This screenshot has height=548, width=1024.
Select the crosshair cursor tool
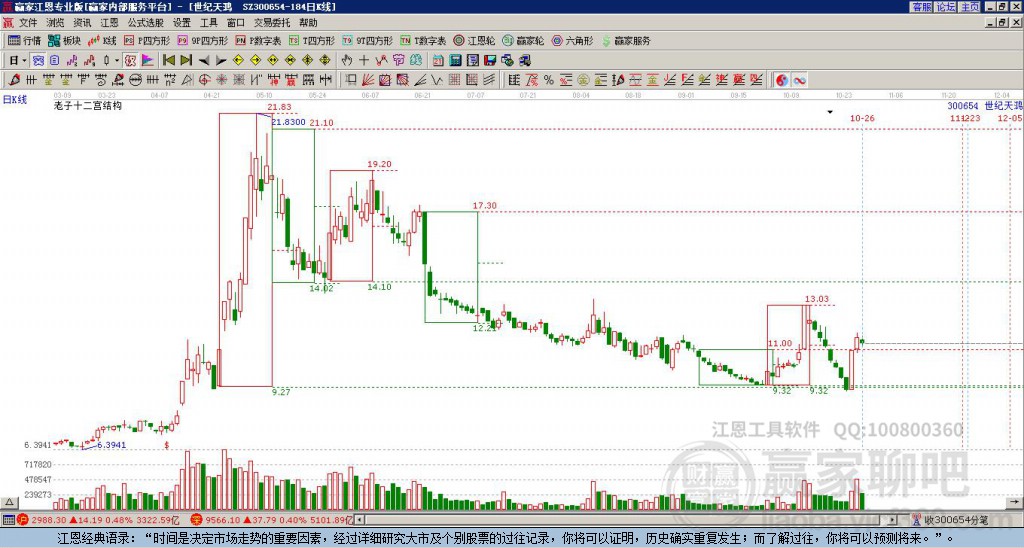coord(364,61)
